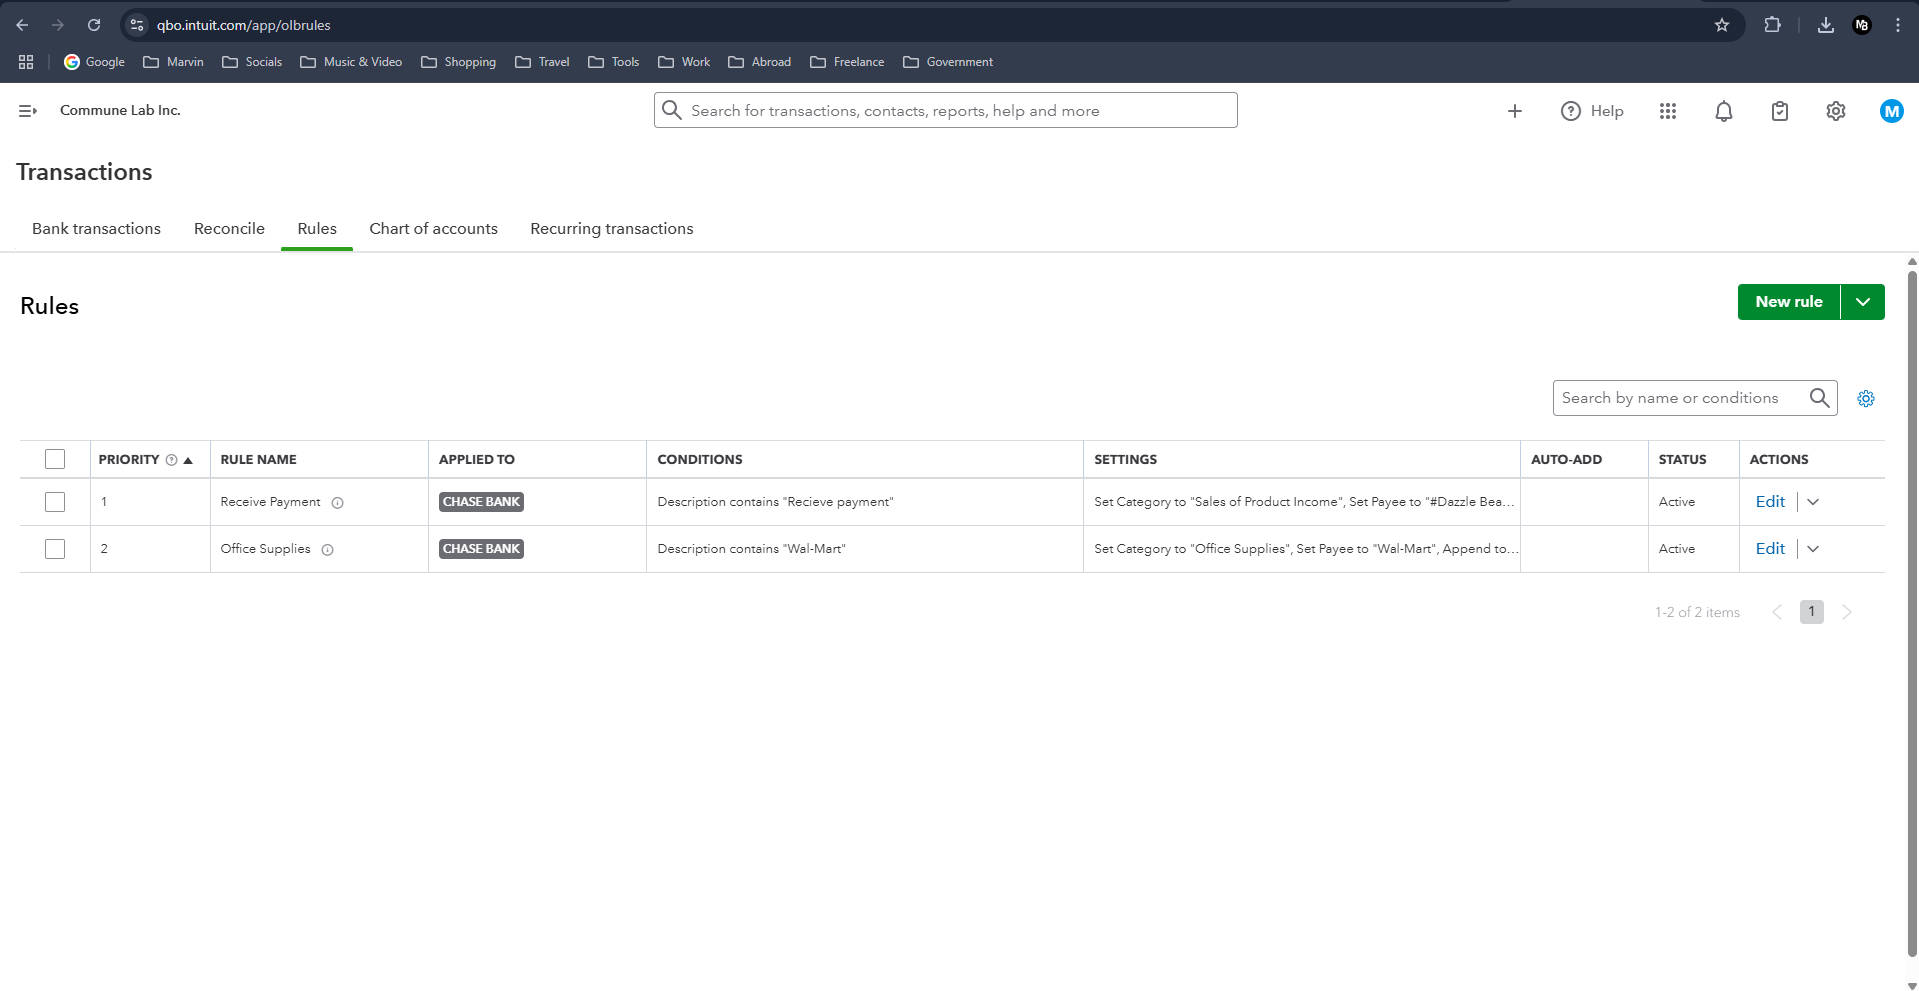This screenshot has width=1919, height=991.
Task: Open the Marvin bookmarks folder
Action: pos(173,62)
